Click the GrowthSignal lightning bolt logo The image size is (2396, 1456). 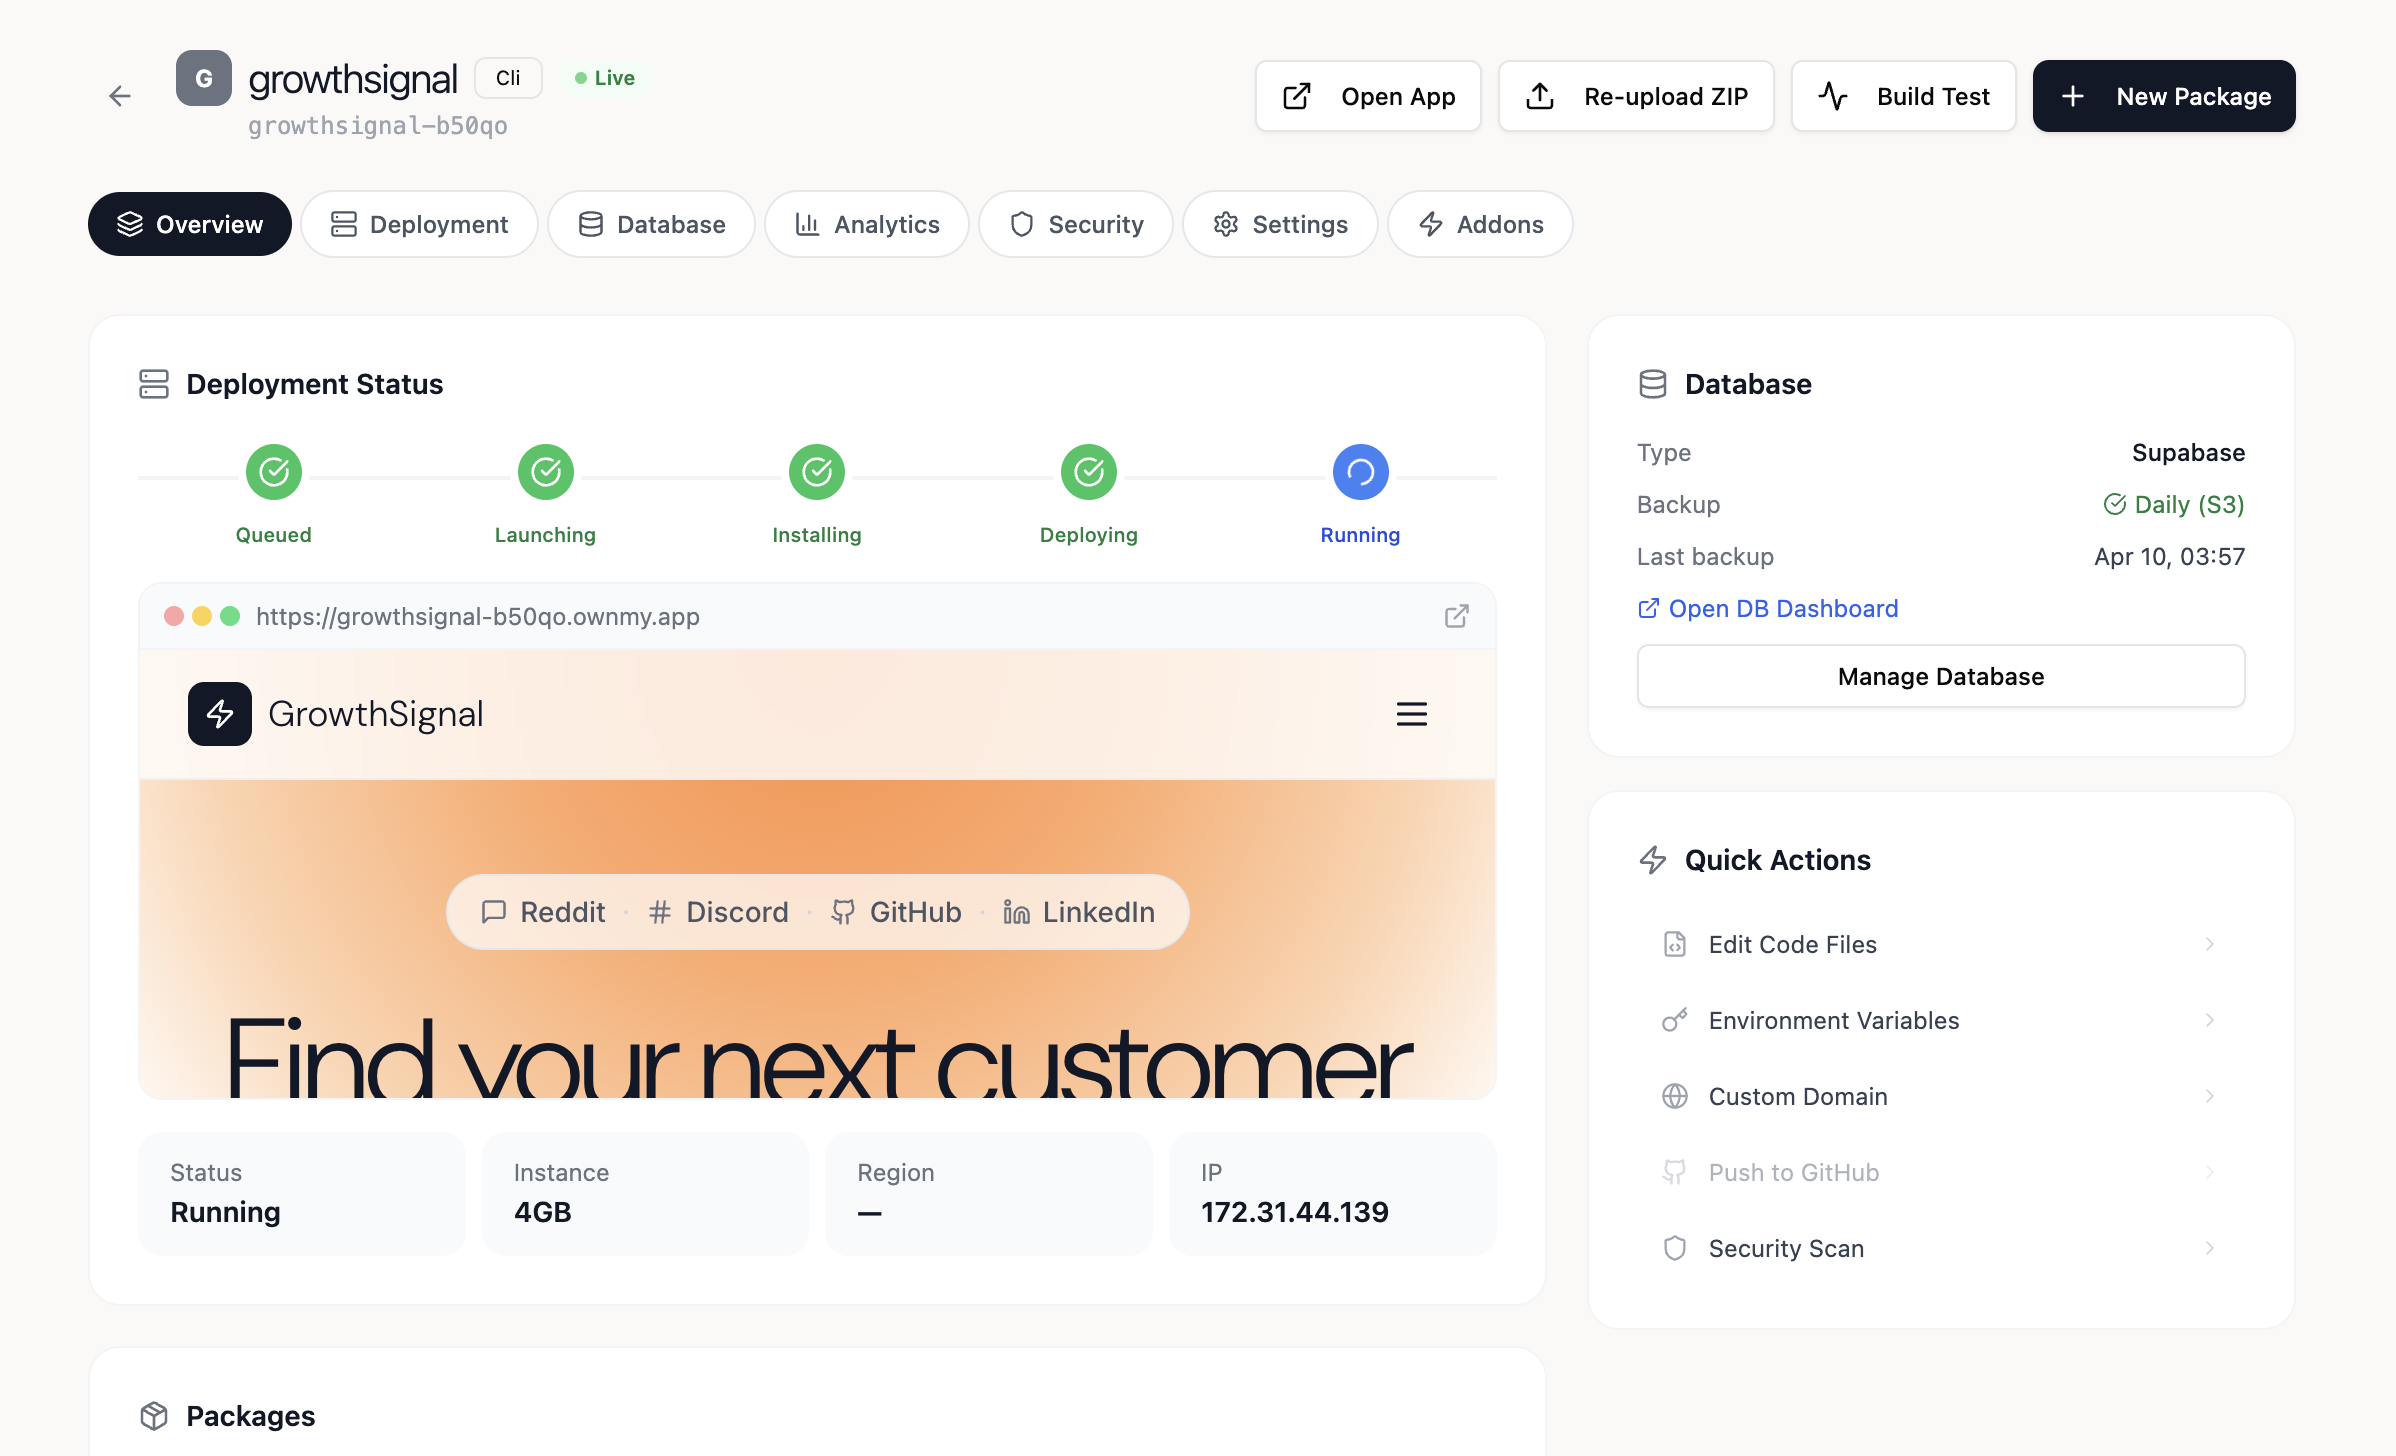(x=220, y=714)
